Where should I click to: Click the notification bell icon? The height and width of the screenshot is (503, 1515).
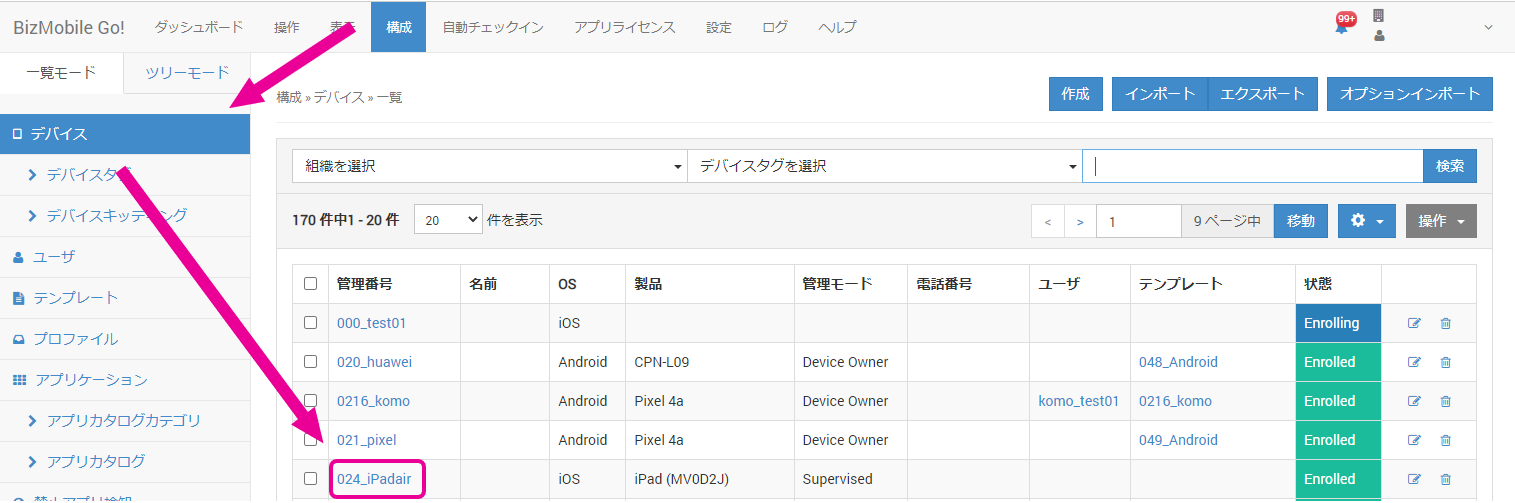point(1342,25)
